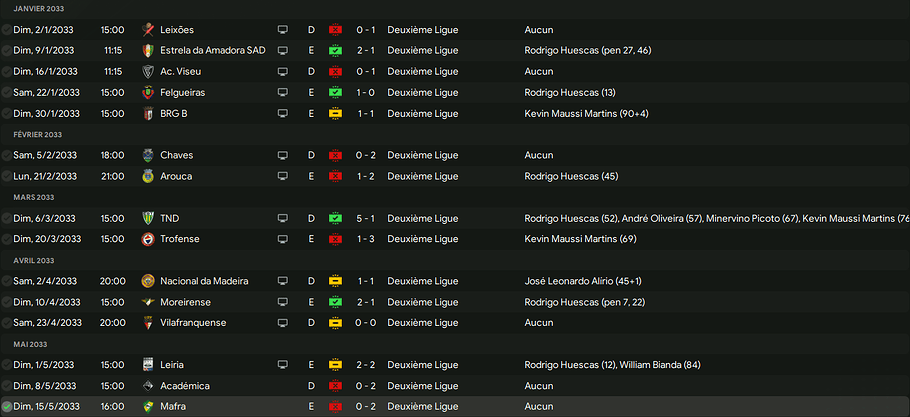The height and width of the screenshot is (417, 910).
Task: Collapse the MAI 2033 month header
Action: click(30, 344)
